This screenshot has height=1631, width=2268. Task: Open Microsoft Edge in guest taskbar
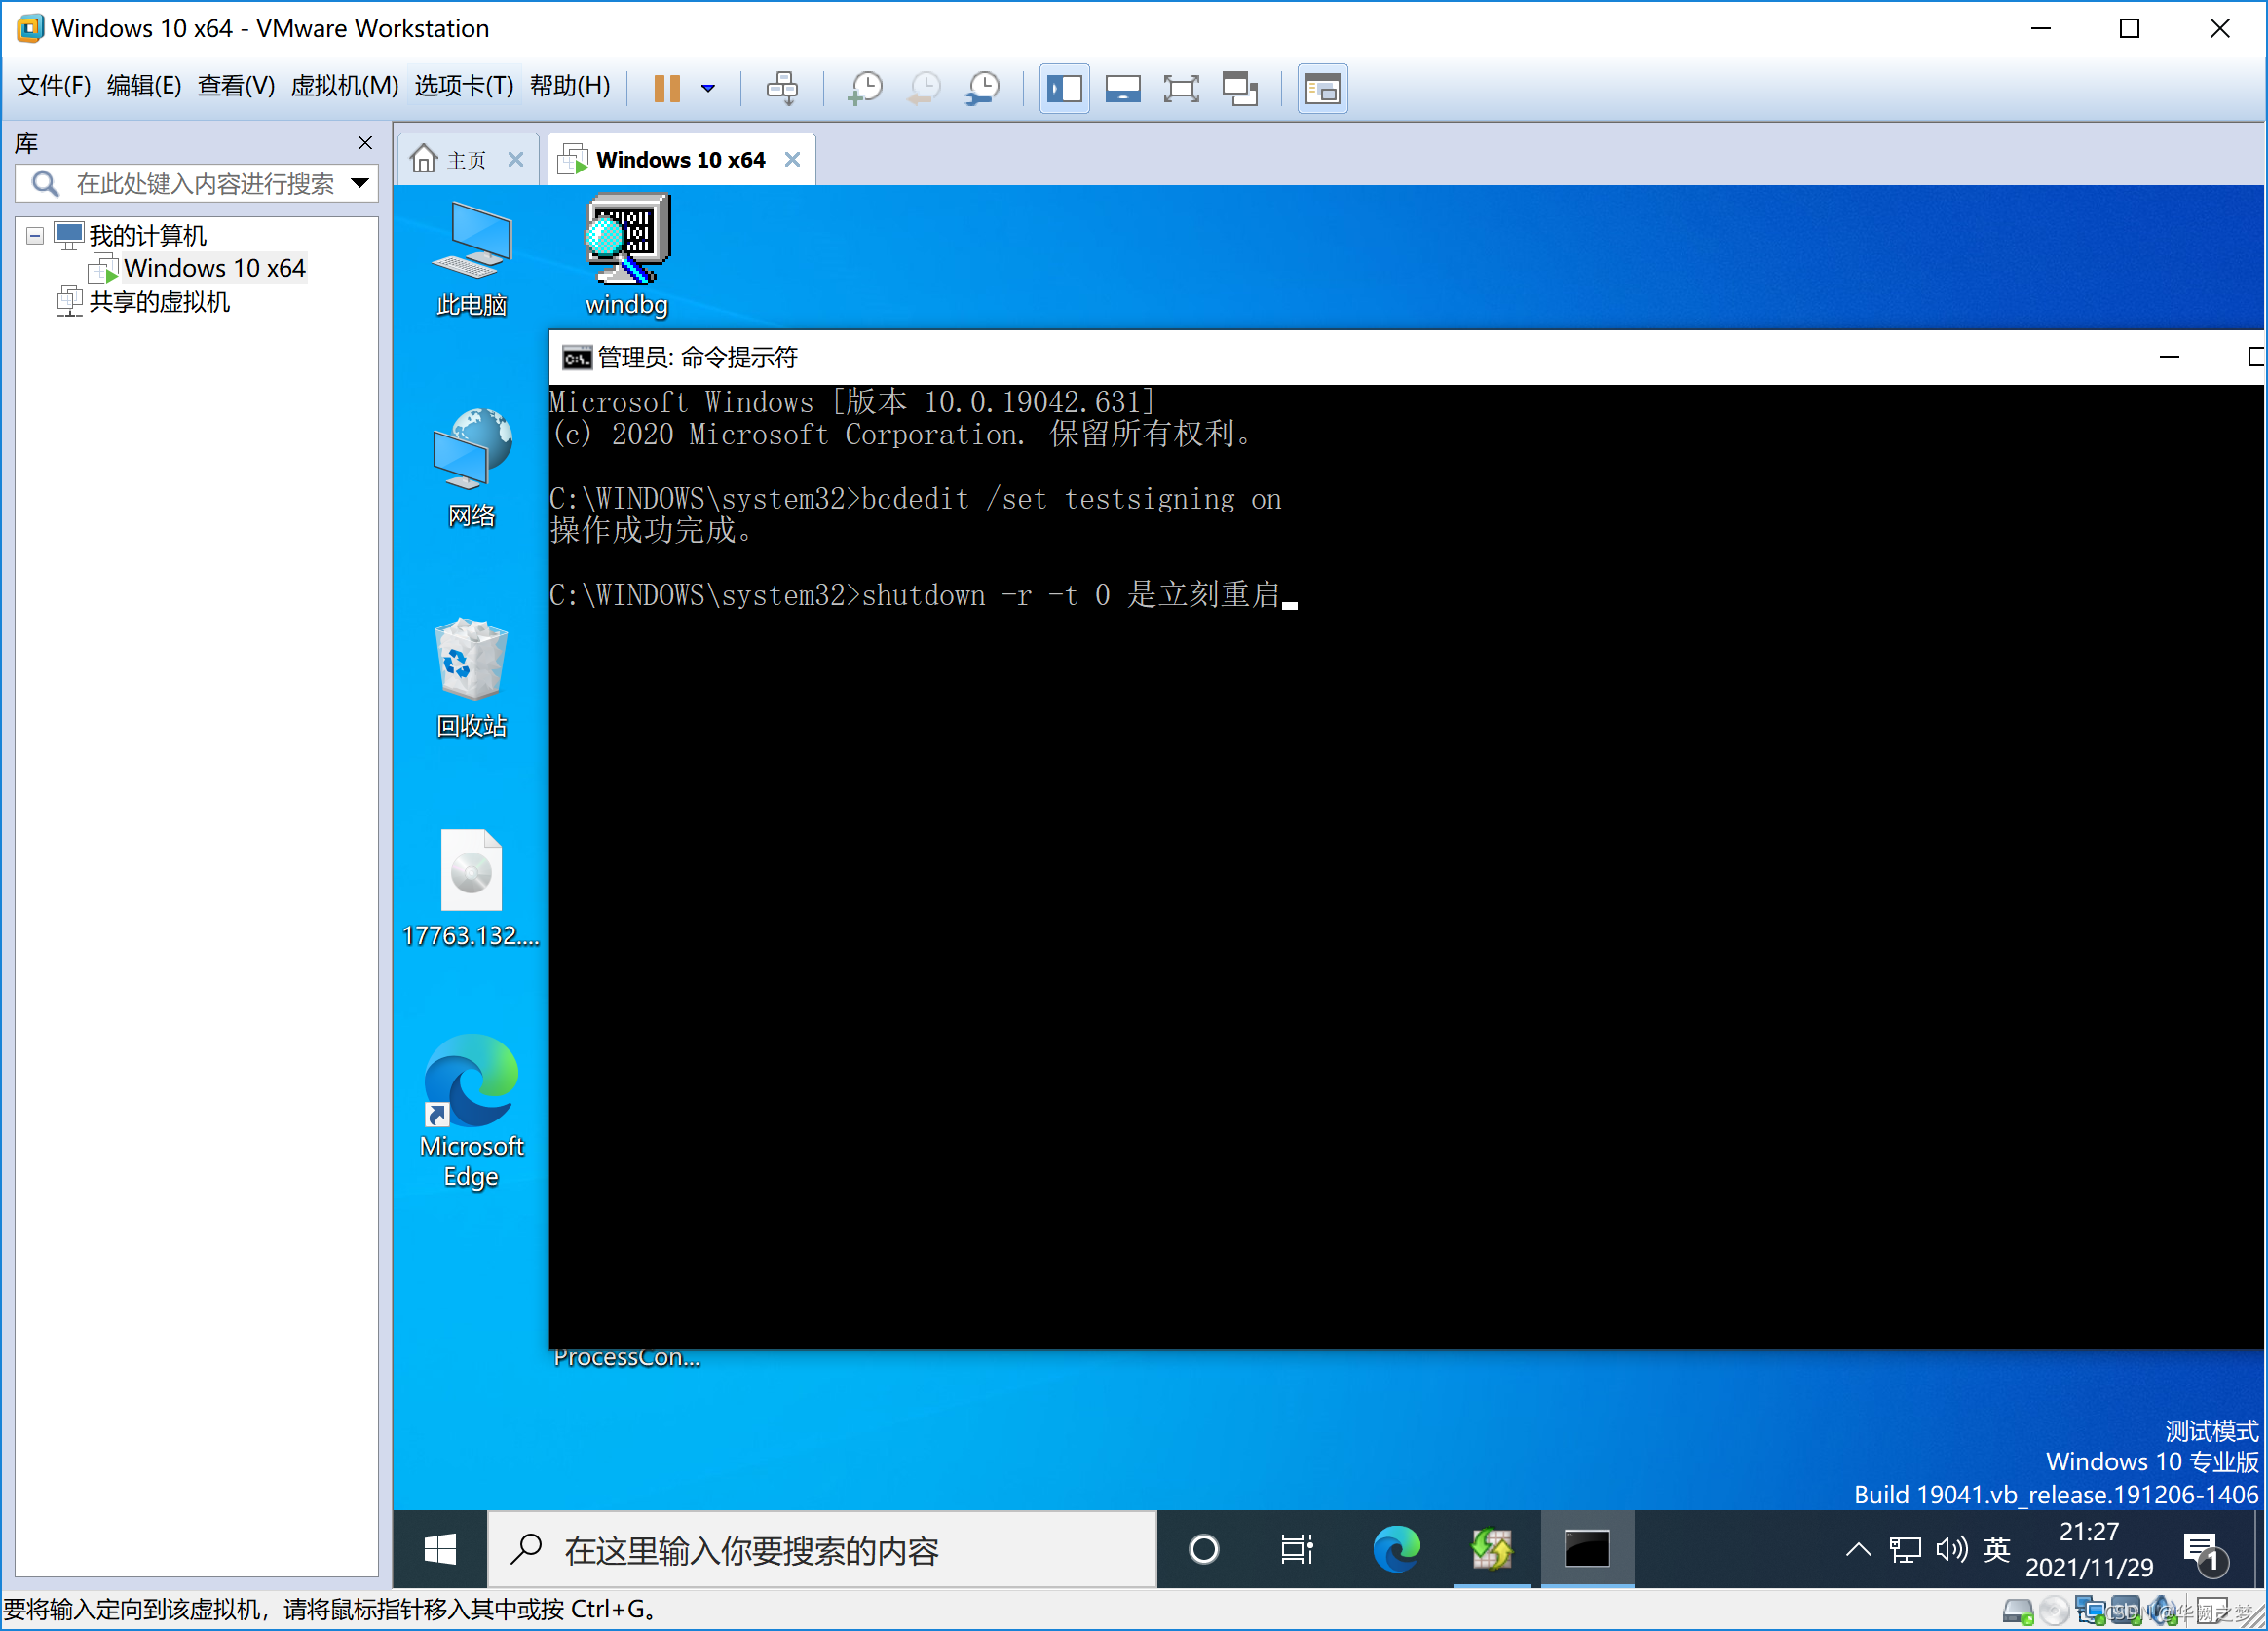click(1396, 1549)
